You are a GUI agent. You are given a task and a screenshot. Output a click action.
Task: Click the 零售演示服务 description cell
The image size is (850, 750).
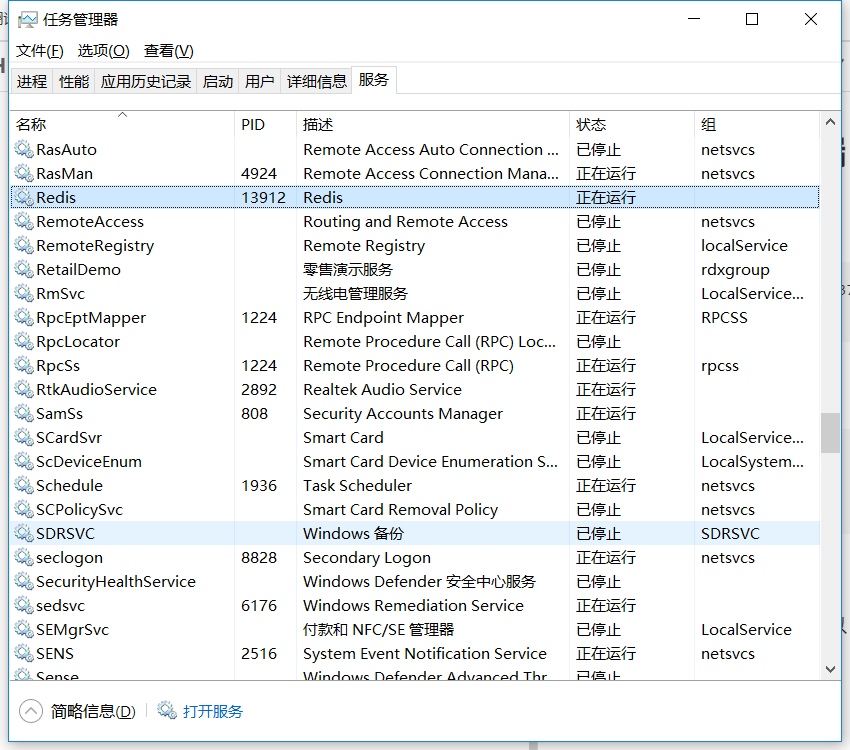click(x=347, y=269)
